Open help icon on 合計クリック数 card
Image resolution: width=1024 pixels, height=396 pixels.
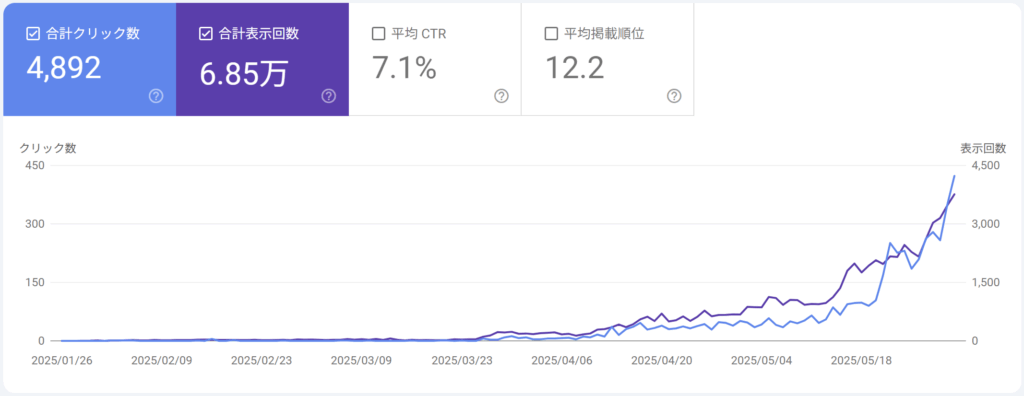pyautogui.click(x=156, y=97)
